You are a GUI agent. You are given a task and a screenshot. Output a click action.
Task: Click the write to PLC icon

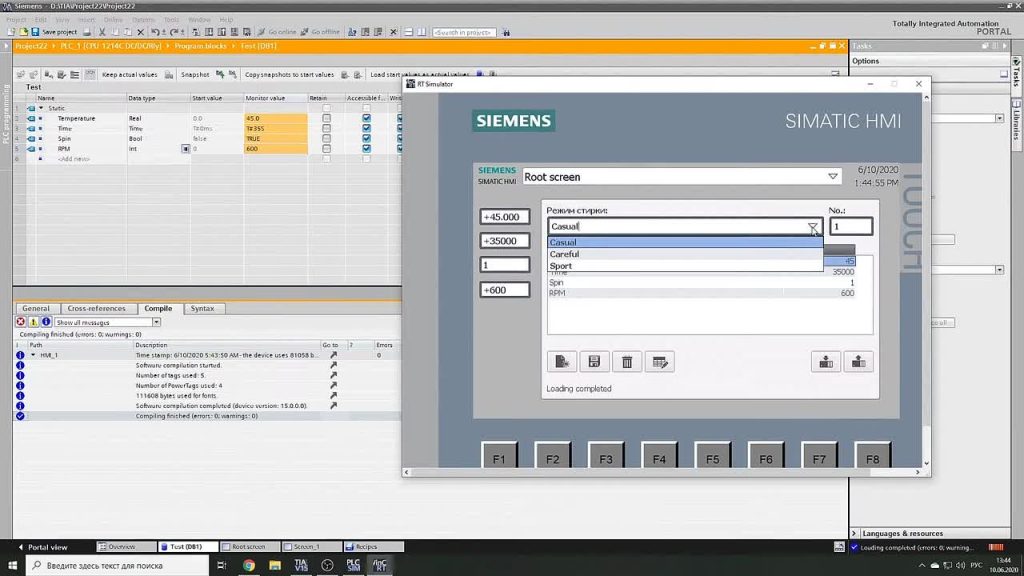(x=825, y=362)
